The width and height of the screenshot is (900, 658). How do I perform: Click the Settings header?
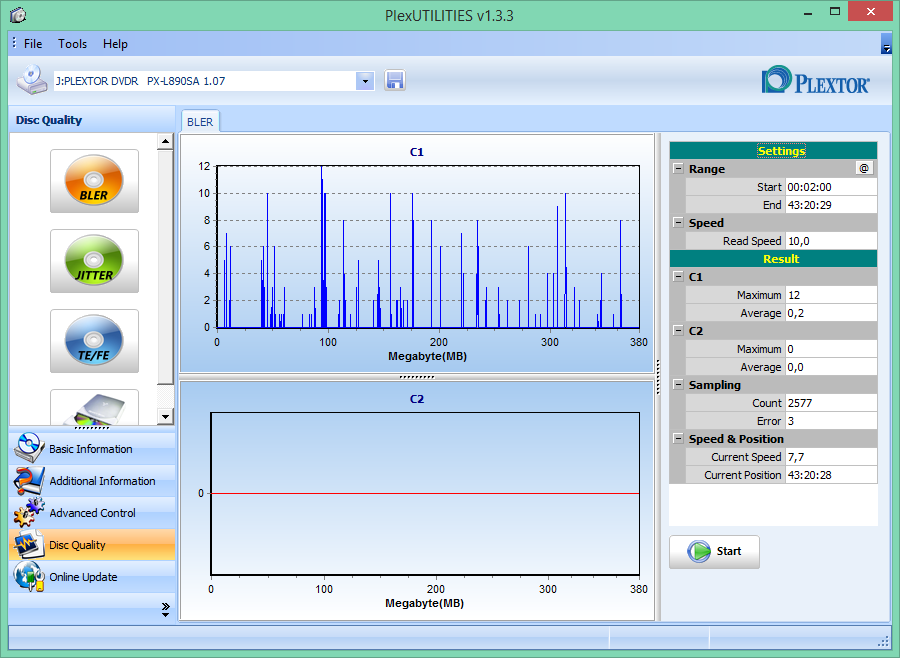coord(773,150)
